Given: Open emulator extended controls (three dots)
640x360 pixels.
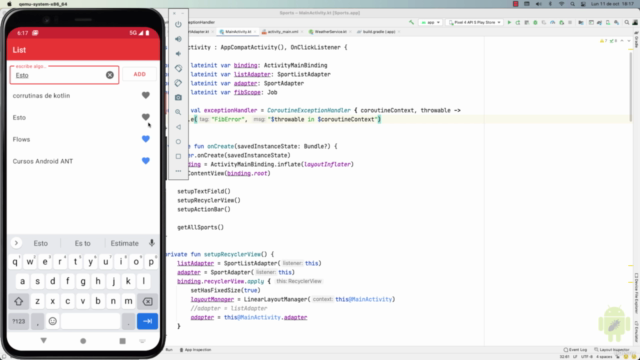Looking at the screenshot, I should tap(178, 171).
